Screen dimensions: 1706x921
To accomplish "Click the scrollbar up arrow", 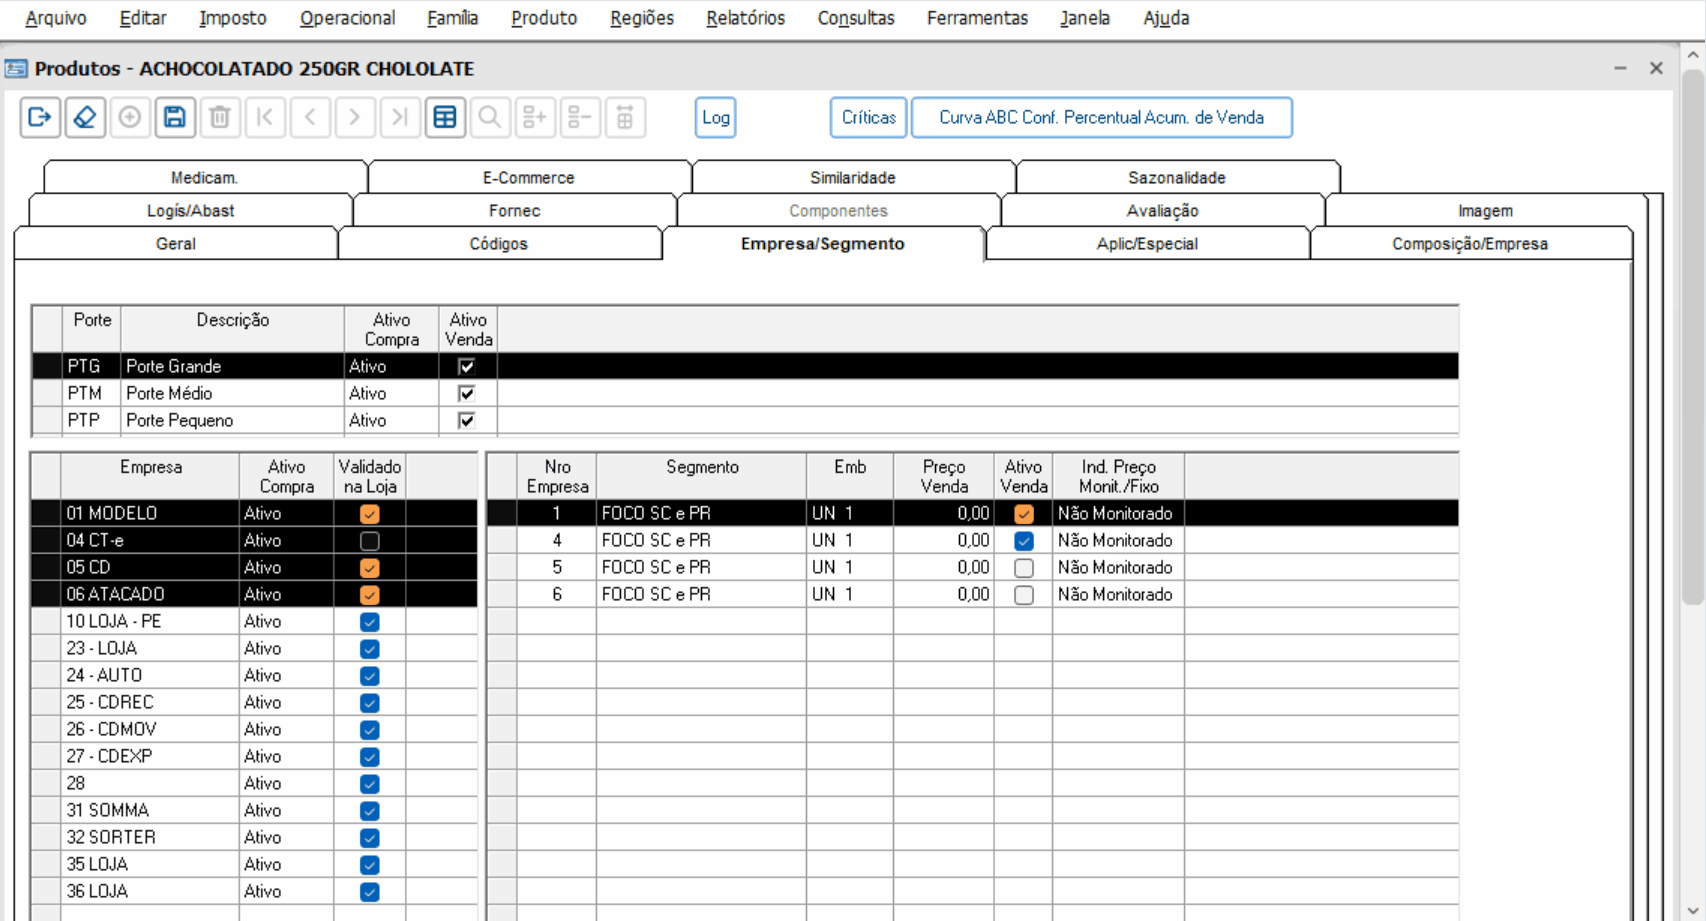I will point(1693,55).
